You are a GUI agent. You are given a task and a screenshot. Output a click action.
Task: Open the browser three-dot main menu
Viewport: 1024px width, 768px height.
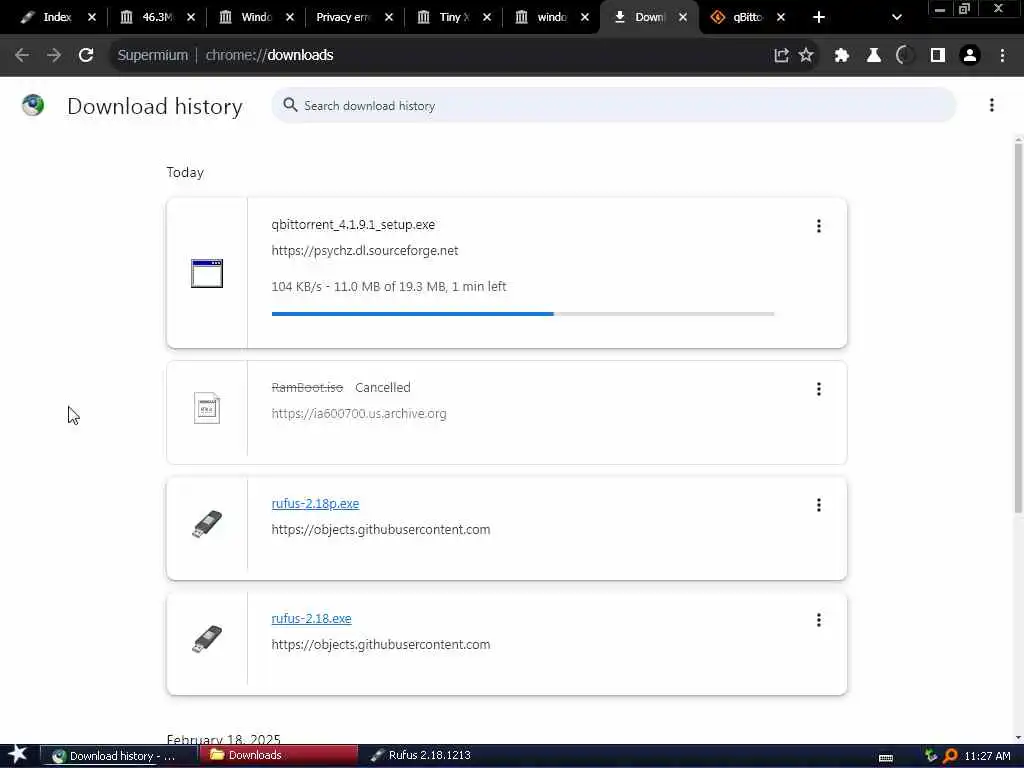pos(1002,56)
